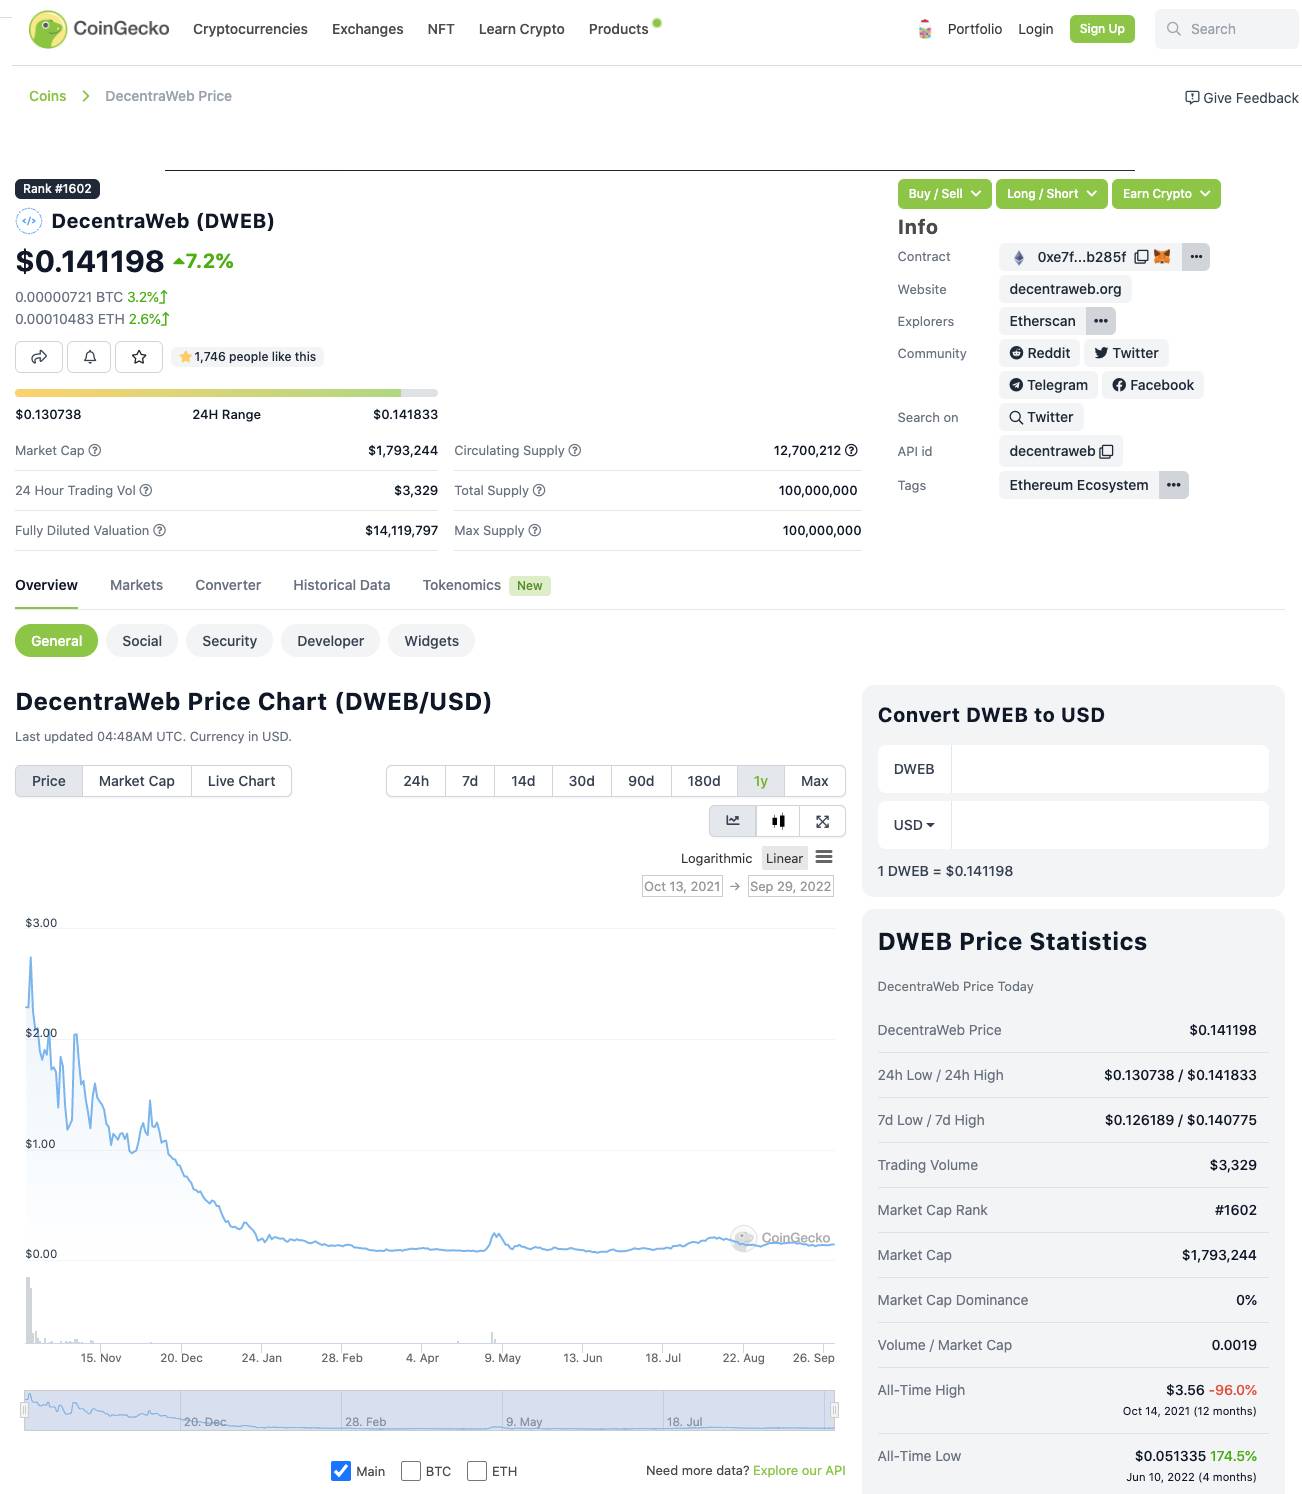
Task: Switch to candlestick chart icon
Action: click(778, 821)
